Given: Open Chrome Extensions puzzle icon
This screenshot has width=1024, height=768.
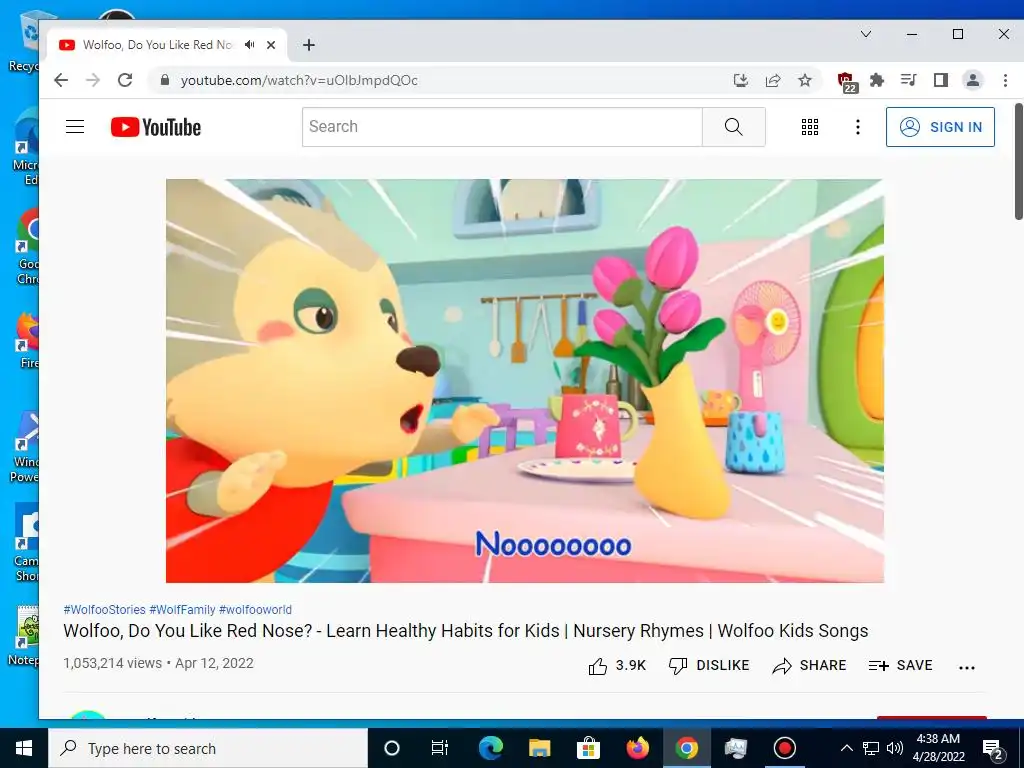Looking at the screenshot, I should pyautogui.click(x=876, y=80).
